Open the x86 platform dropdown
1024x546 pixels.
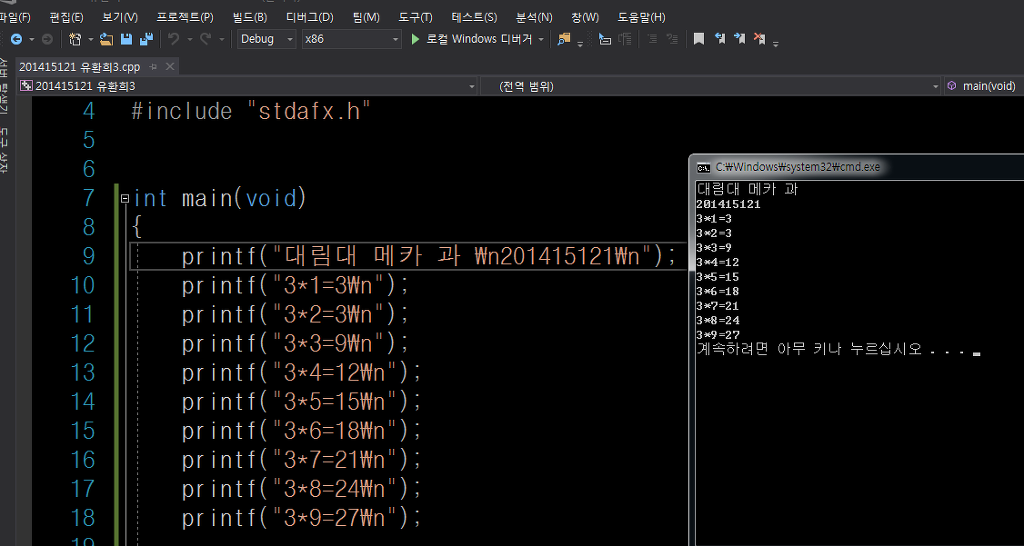pos(351,39)
